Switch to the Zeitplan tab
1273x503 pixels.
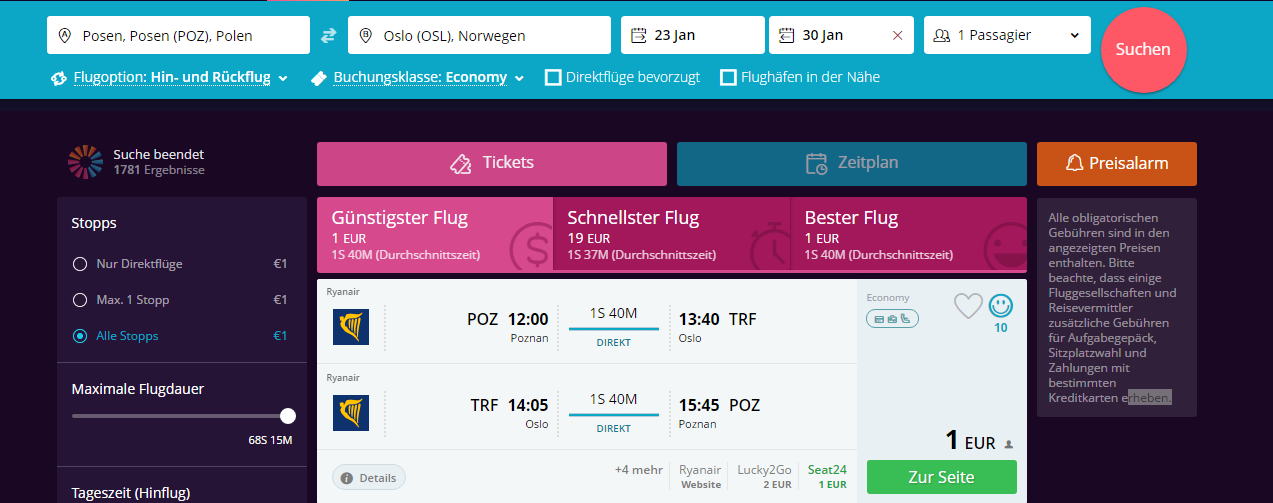(852, 164)
